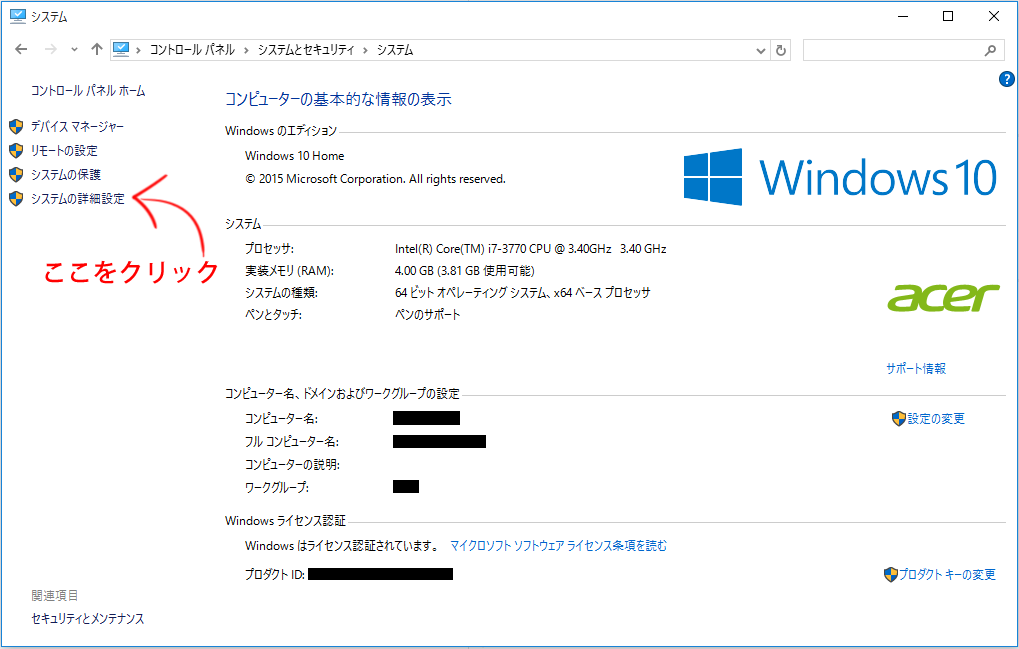1019x649 pixels.
Task: Click the 64 ビット オペレーティング システム value
Action: tap(522, 293)
